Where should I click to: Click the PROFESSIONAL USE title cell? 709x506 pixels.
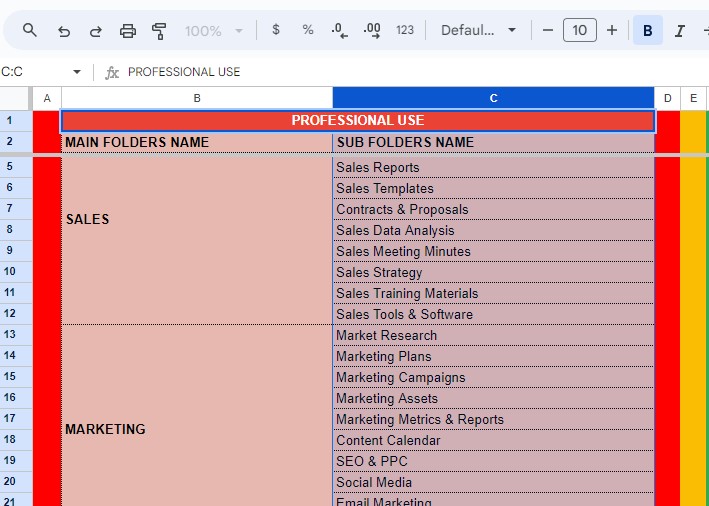pyautogui.click(x=358, y=121)
